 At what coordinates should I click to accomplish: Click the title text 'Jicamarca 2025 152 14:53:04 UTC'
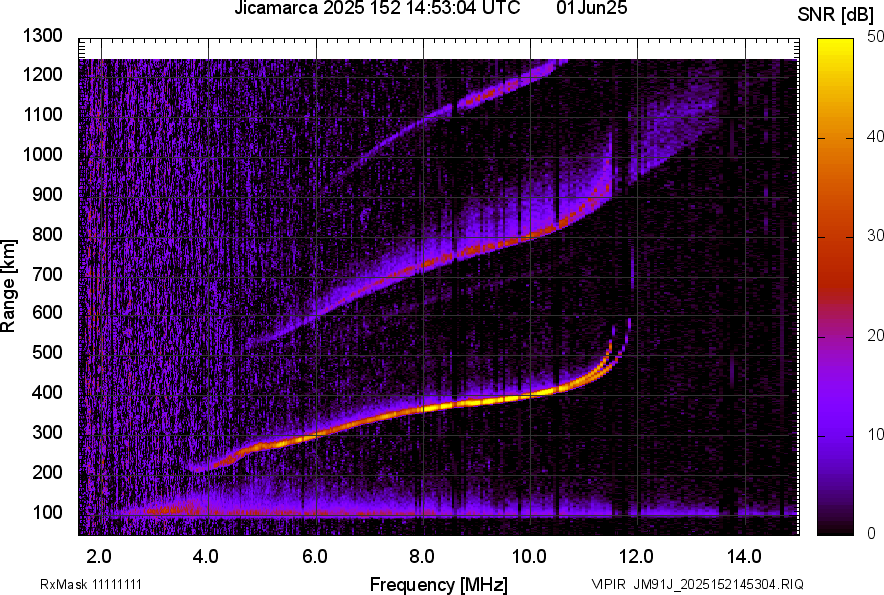(377, 8)
